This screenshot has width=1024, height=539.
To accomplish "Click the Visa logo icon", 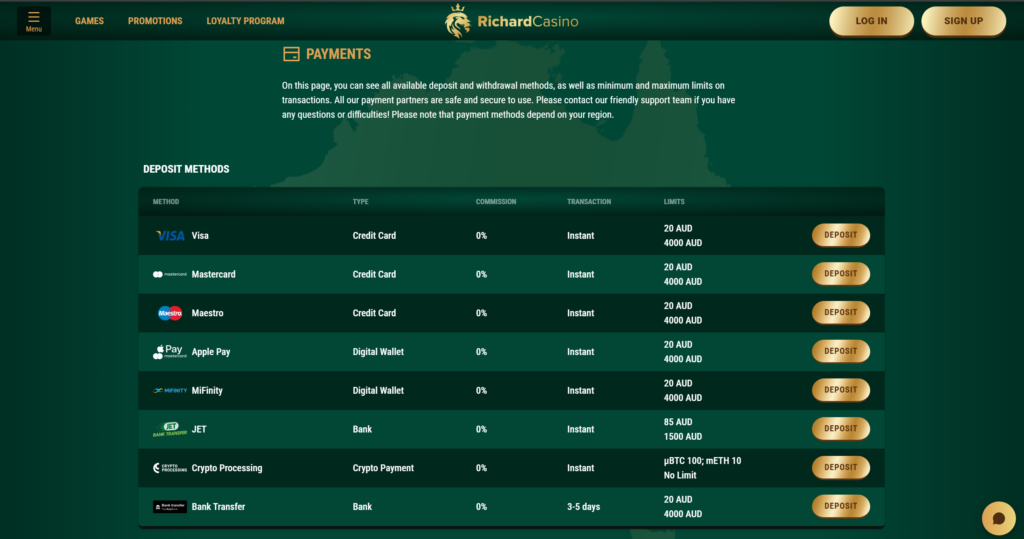I will 170,236.
